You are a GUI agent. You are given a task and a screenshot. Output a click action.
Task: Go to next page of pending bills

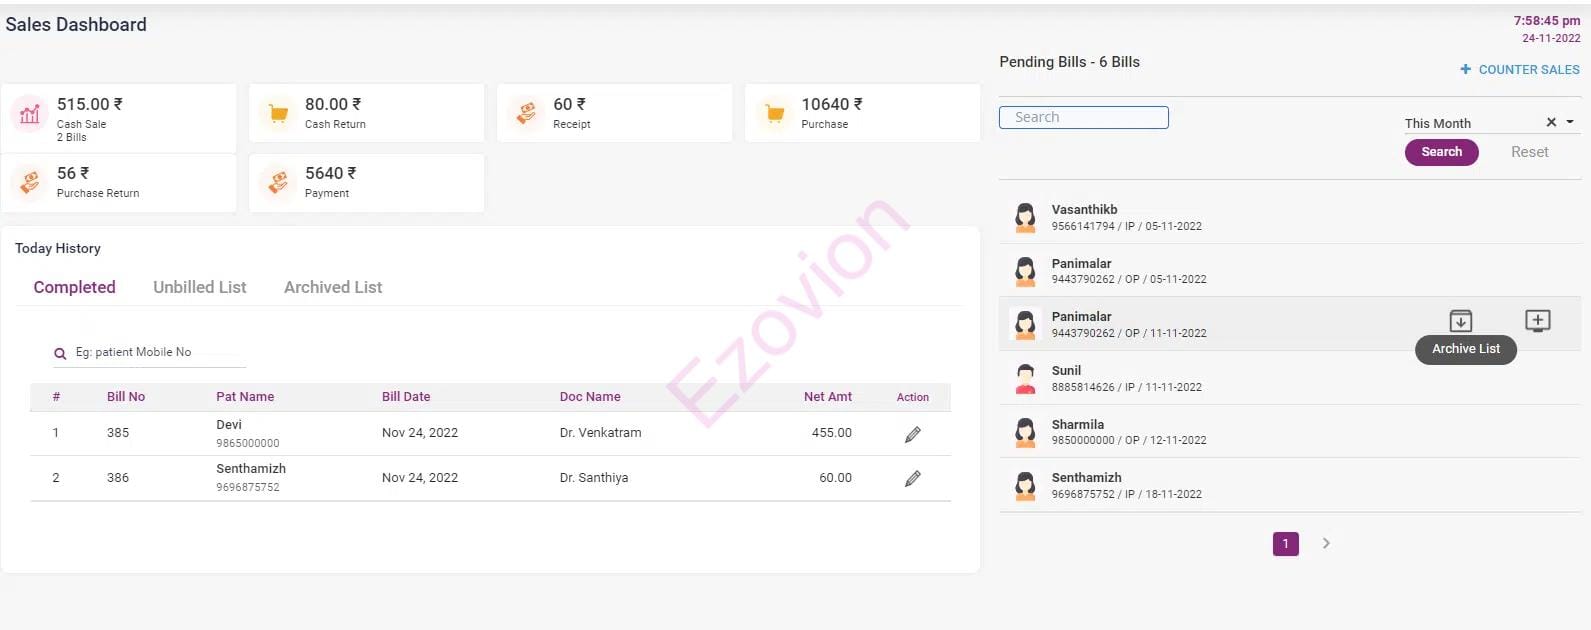(x=1326, y=543)
